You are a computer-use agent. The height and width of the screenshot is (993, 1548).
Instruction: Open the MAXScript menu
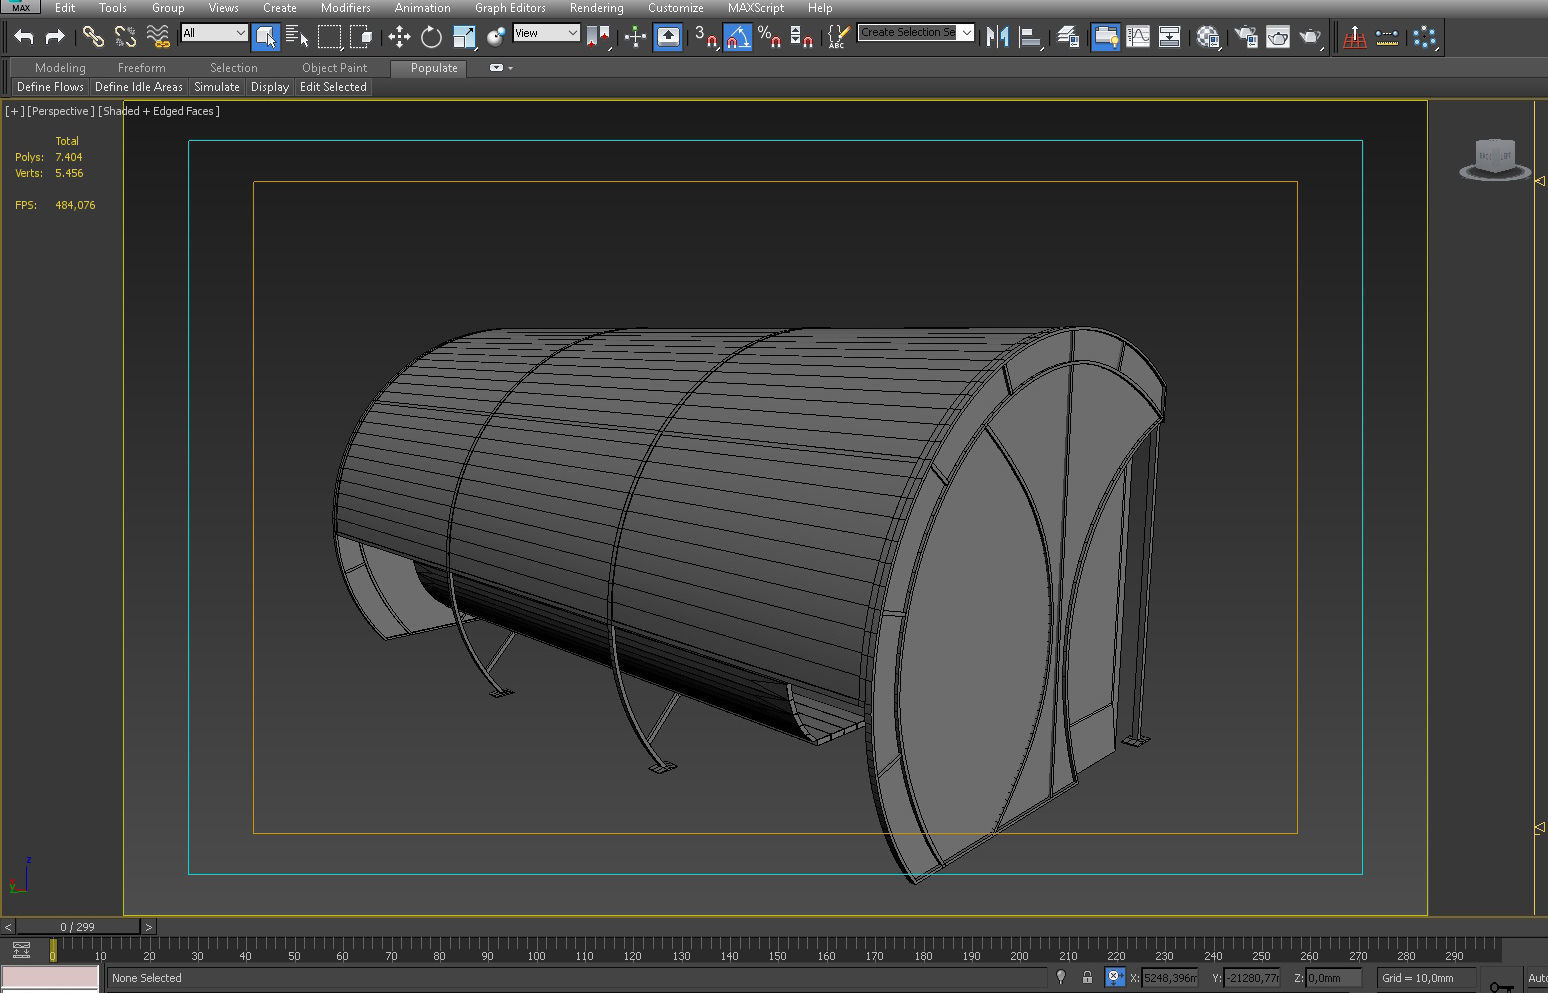pyautogui.click(x=756, y=8)
